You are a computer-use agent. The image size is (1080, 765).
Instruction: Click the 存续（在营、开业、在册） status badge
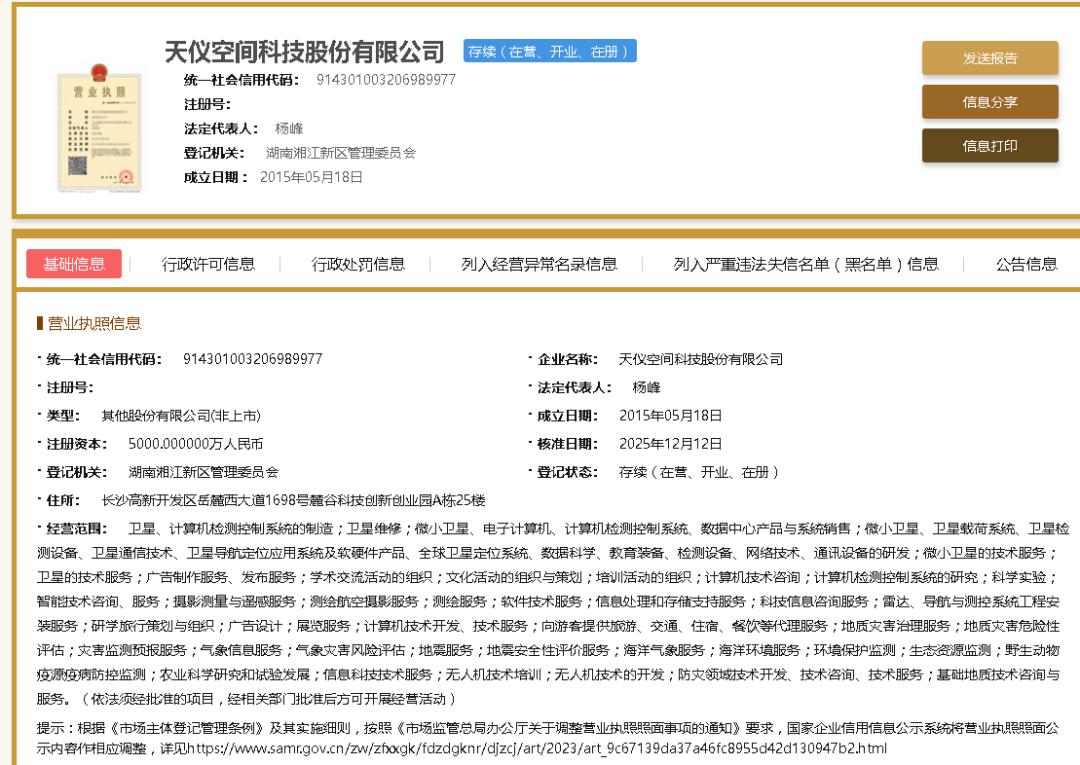pos(550,51)
